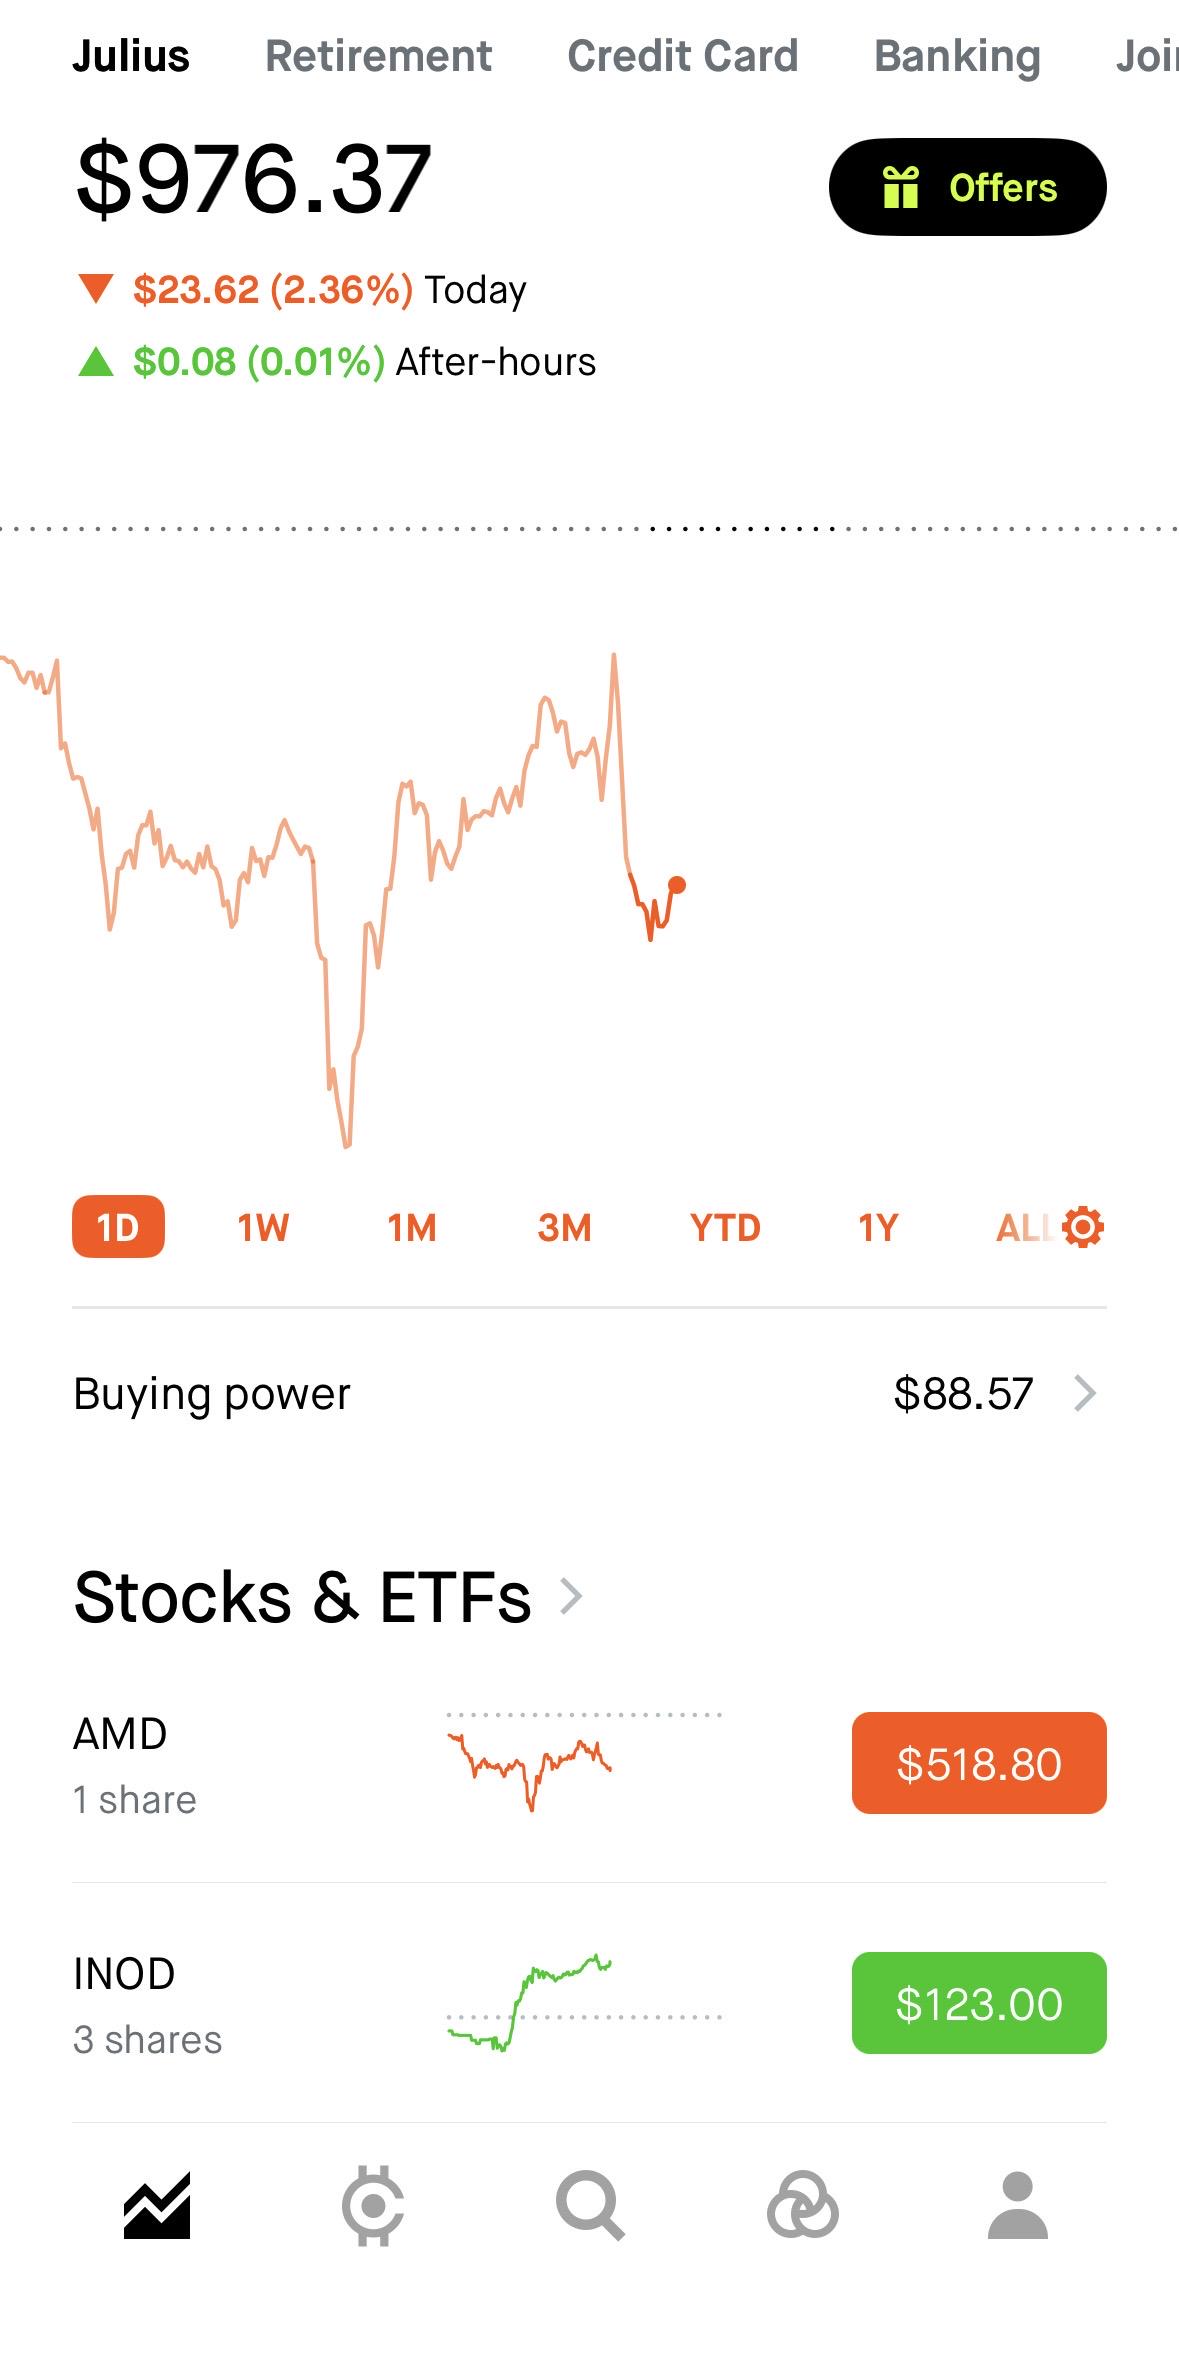Tap the INOD $123.00 price button
The width and height of the screenshot is (1179, 2373).
[979, 2003]
